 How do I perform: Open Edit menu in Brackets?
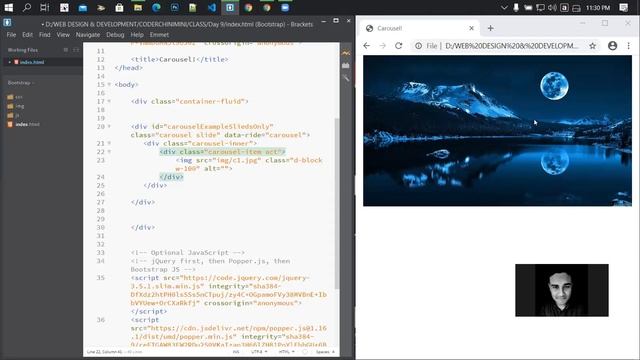(27, 35)
